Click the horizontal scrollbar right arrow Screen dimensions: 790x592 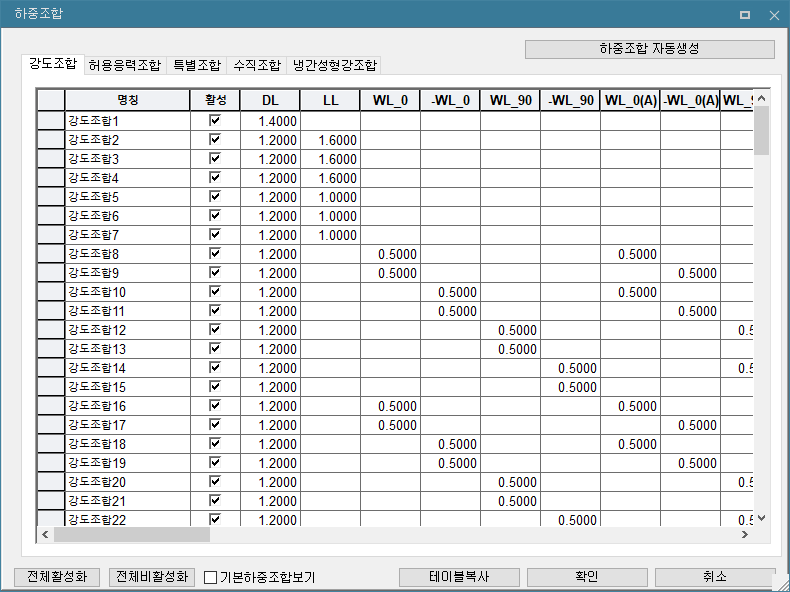(745, 535)
